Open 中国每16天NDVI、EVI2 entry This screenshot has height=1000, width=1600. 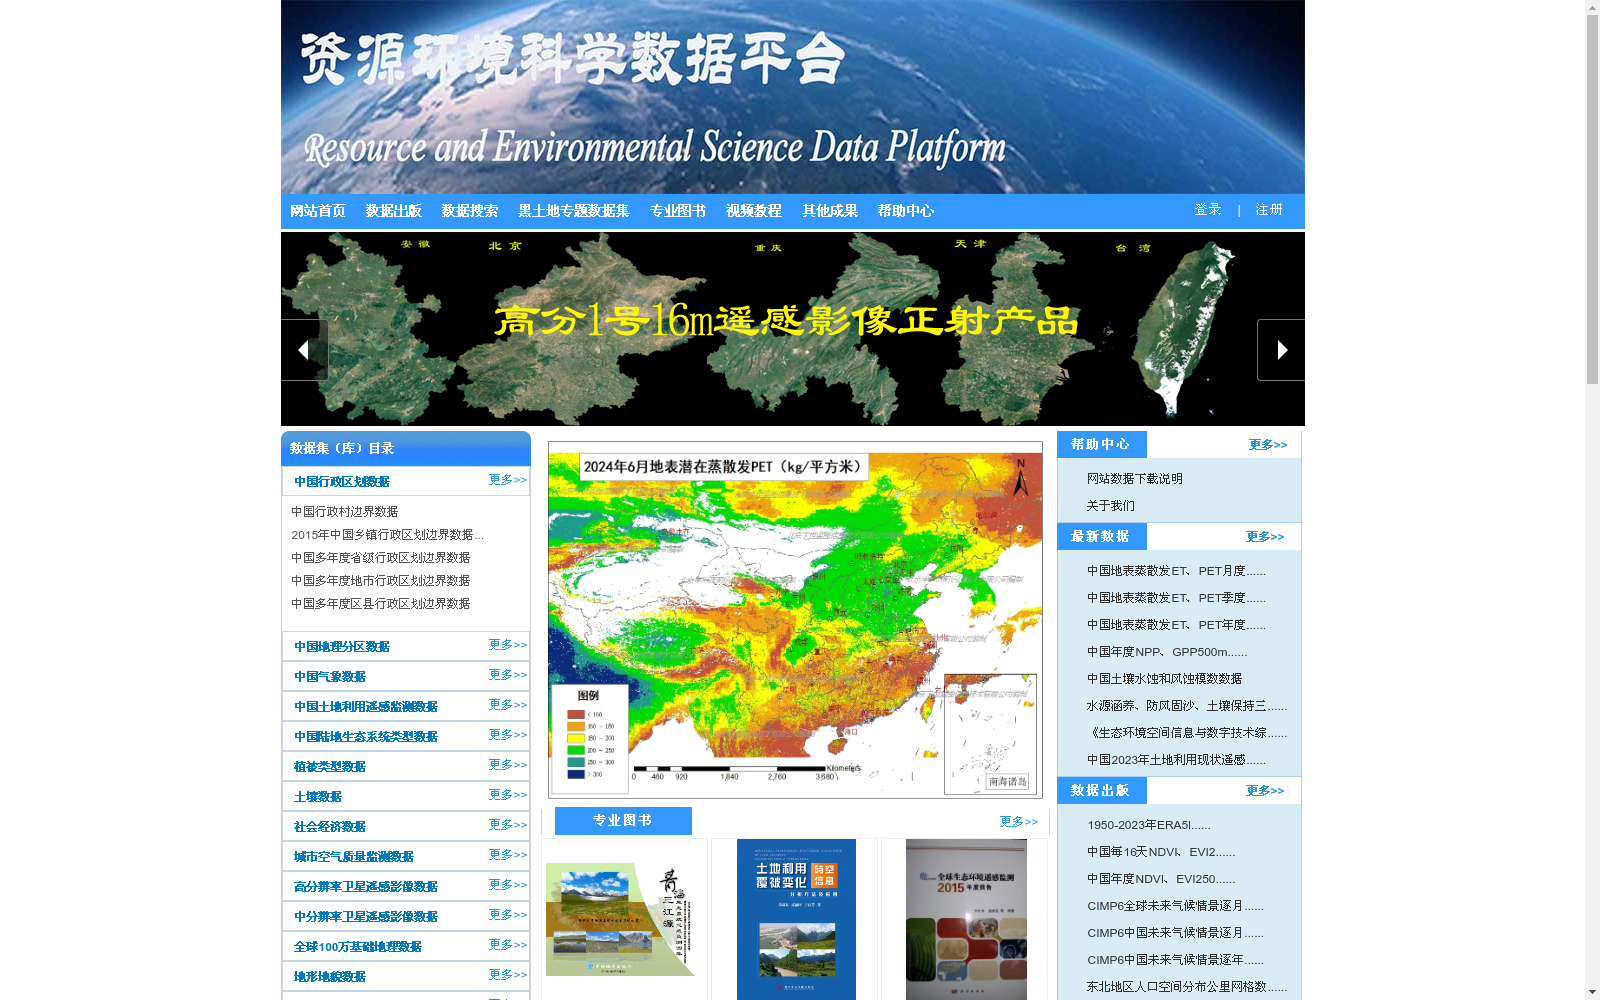tap(1162, 852)
